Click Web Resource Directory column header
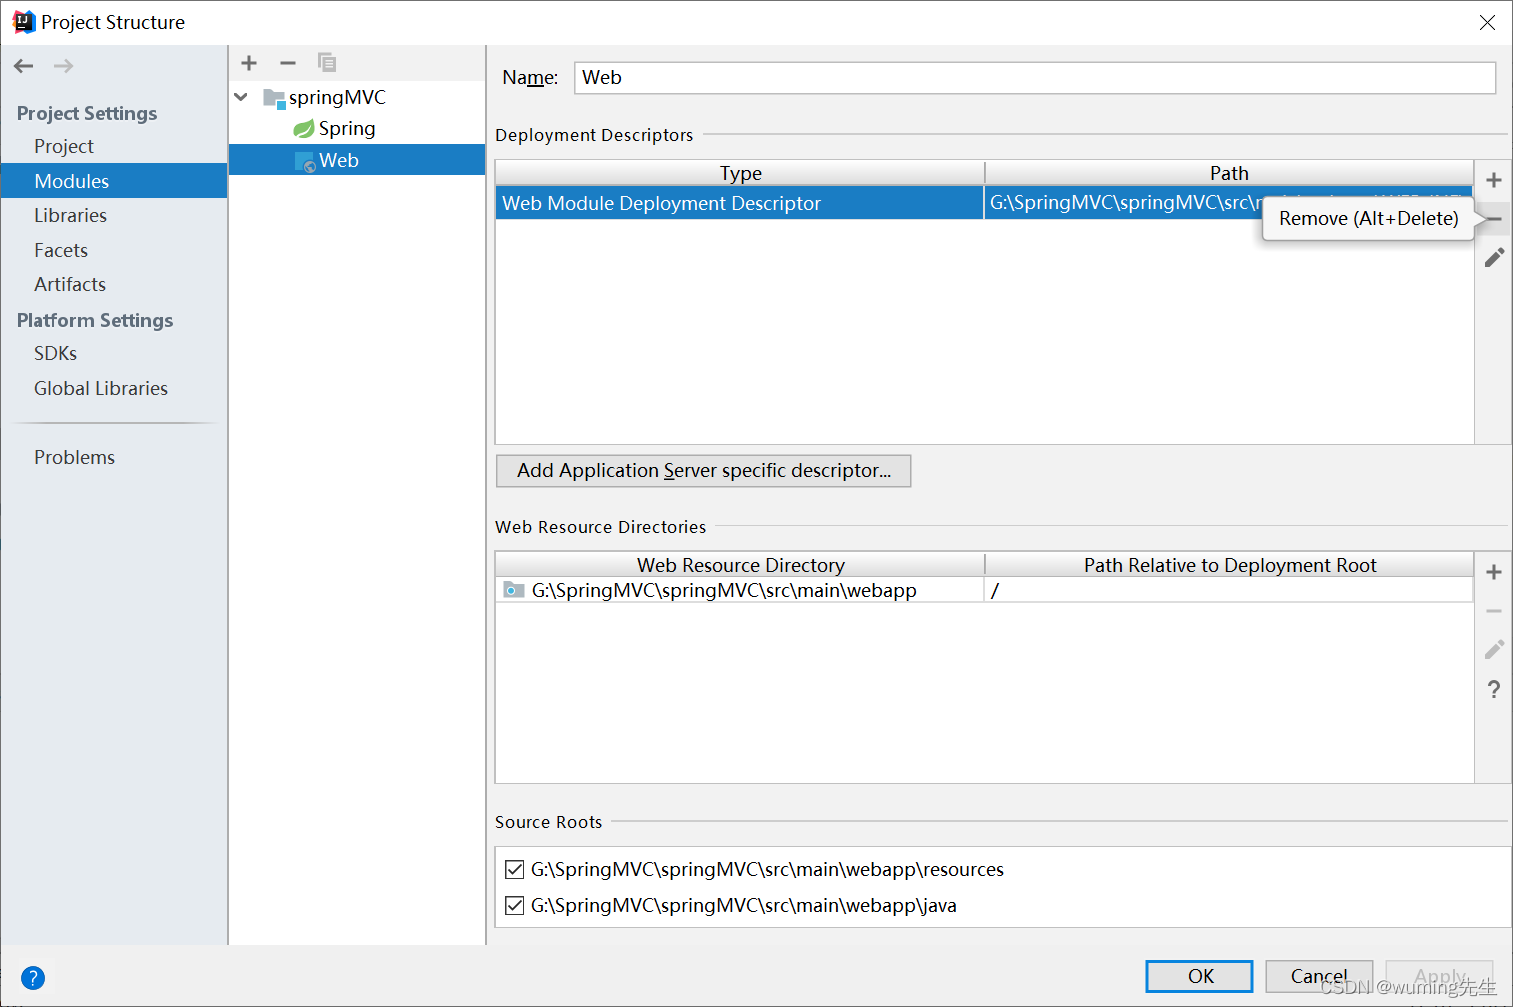This screenshot has width=1513, height=1007. click(x=740, y=565)
